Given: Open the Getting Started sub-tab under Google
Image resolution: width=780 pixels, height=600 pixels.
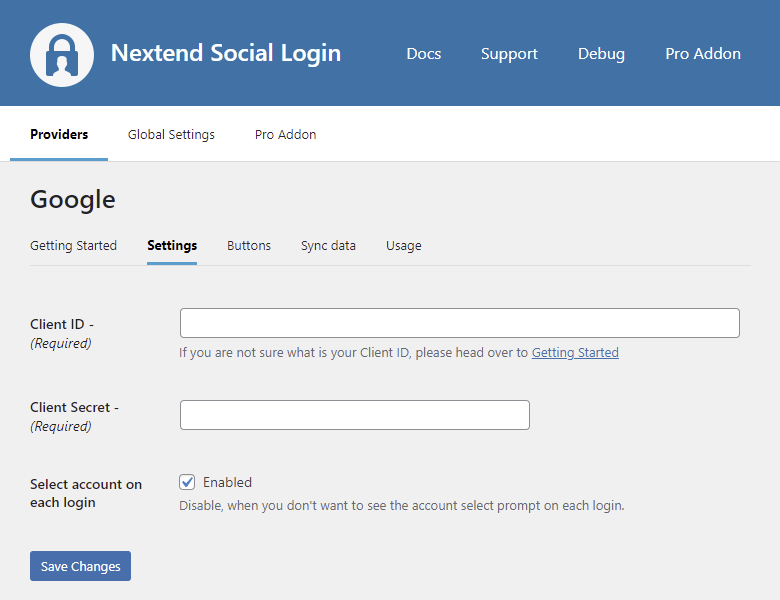Looking at the screenshot, I should [73, 245].
